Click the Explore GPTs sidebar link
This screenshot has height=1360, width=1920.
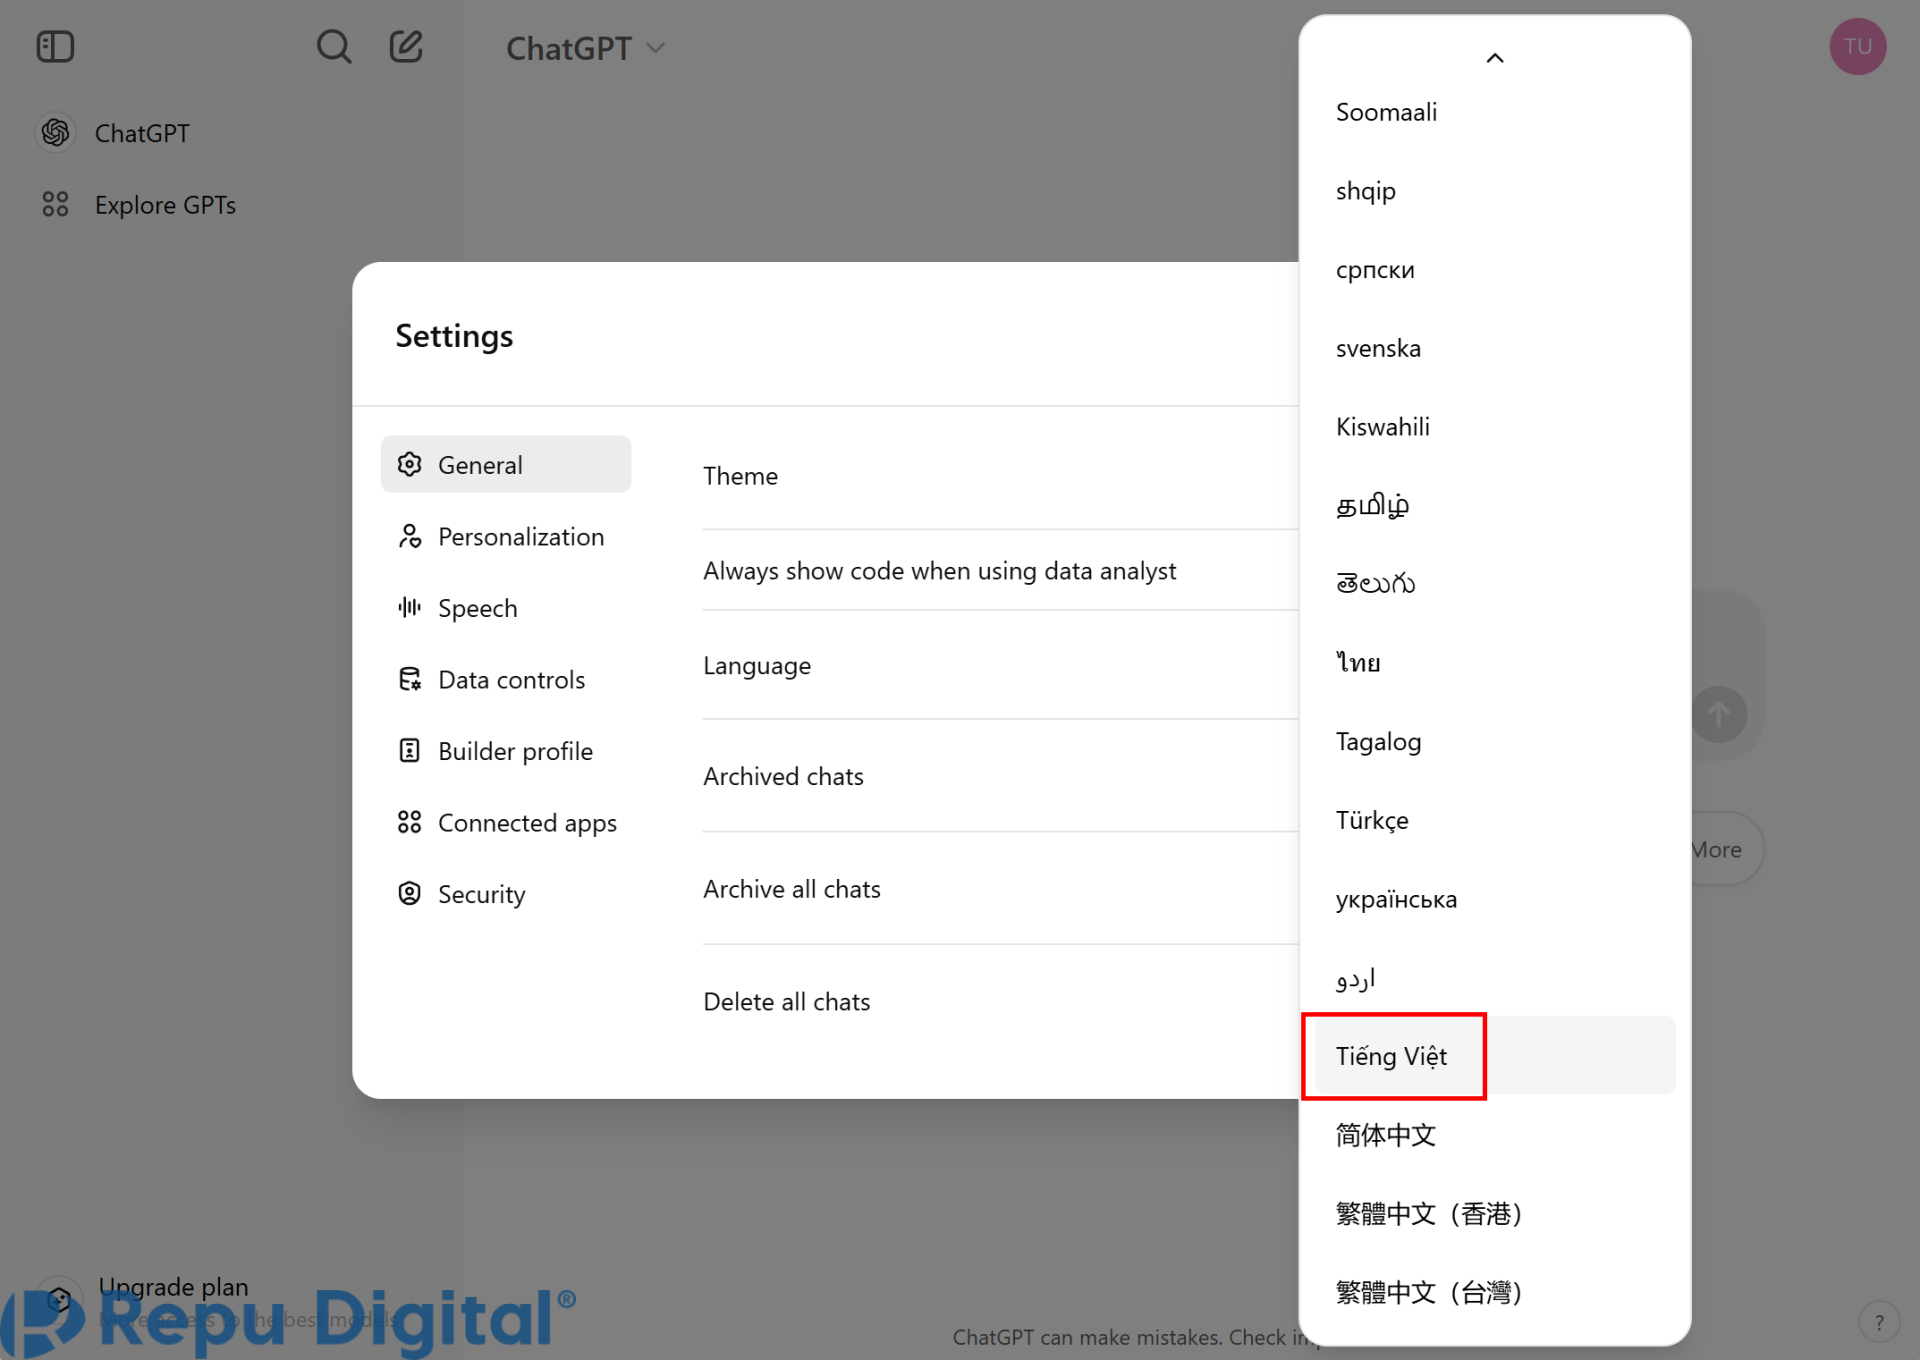coord(165,204)
